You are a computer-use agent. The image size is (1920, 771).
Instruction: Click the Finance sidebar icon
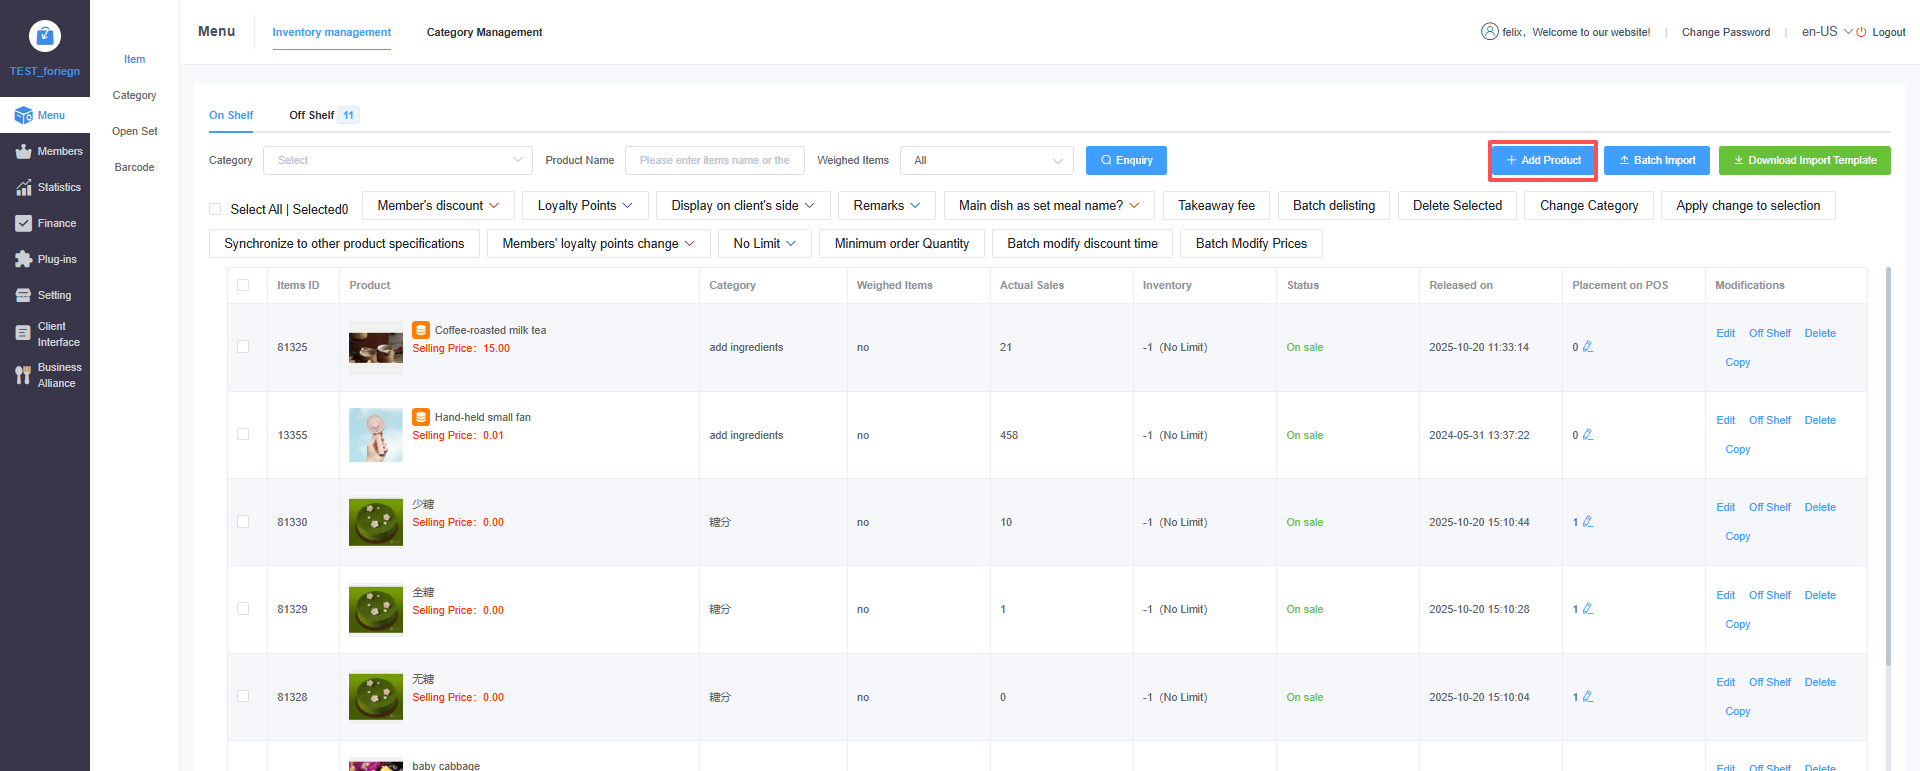23,224
